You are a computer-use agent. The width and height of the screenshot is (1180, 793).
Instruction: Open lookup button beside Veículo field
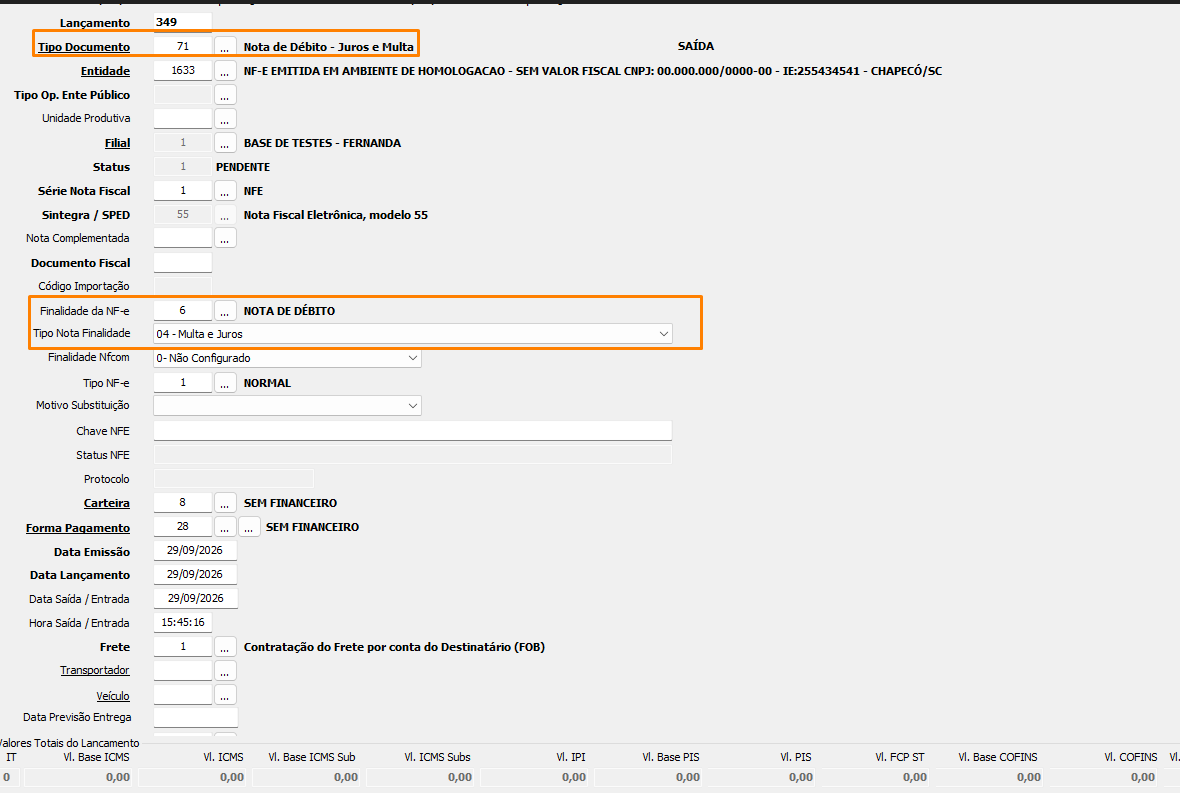(x=225, y=694)
